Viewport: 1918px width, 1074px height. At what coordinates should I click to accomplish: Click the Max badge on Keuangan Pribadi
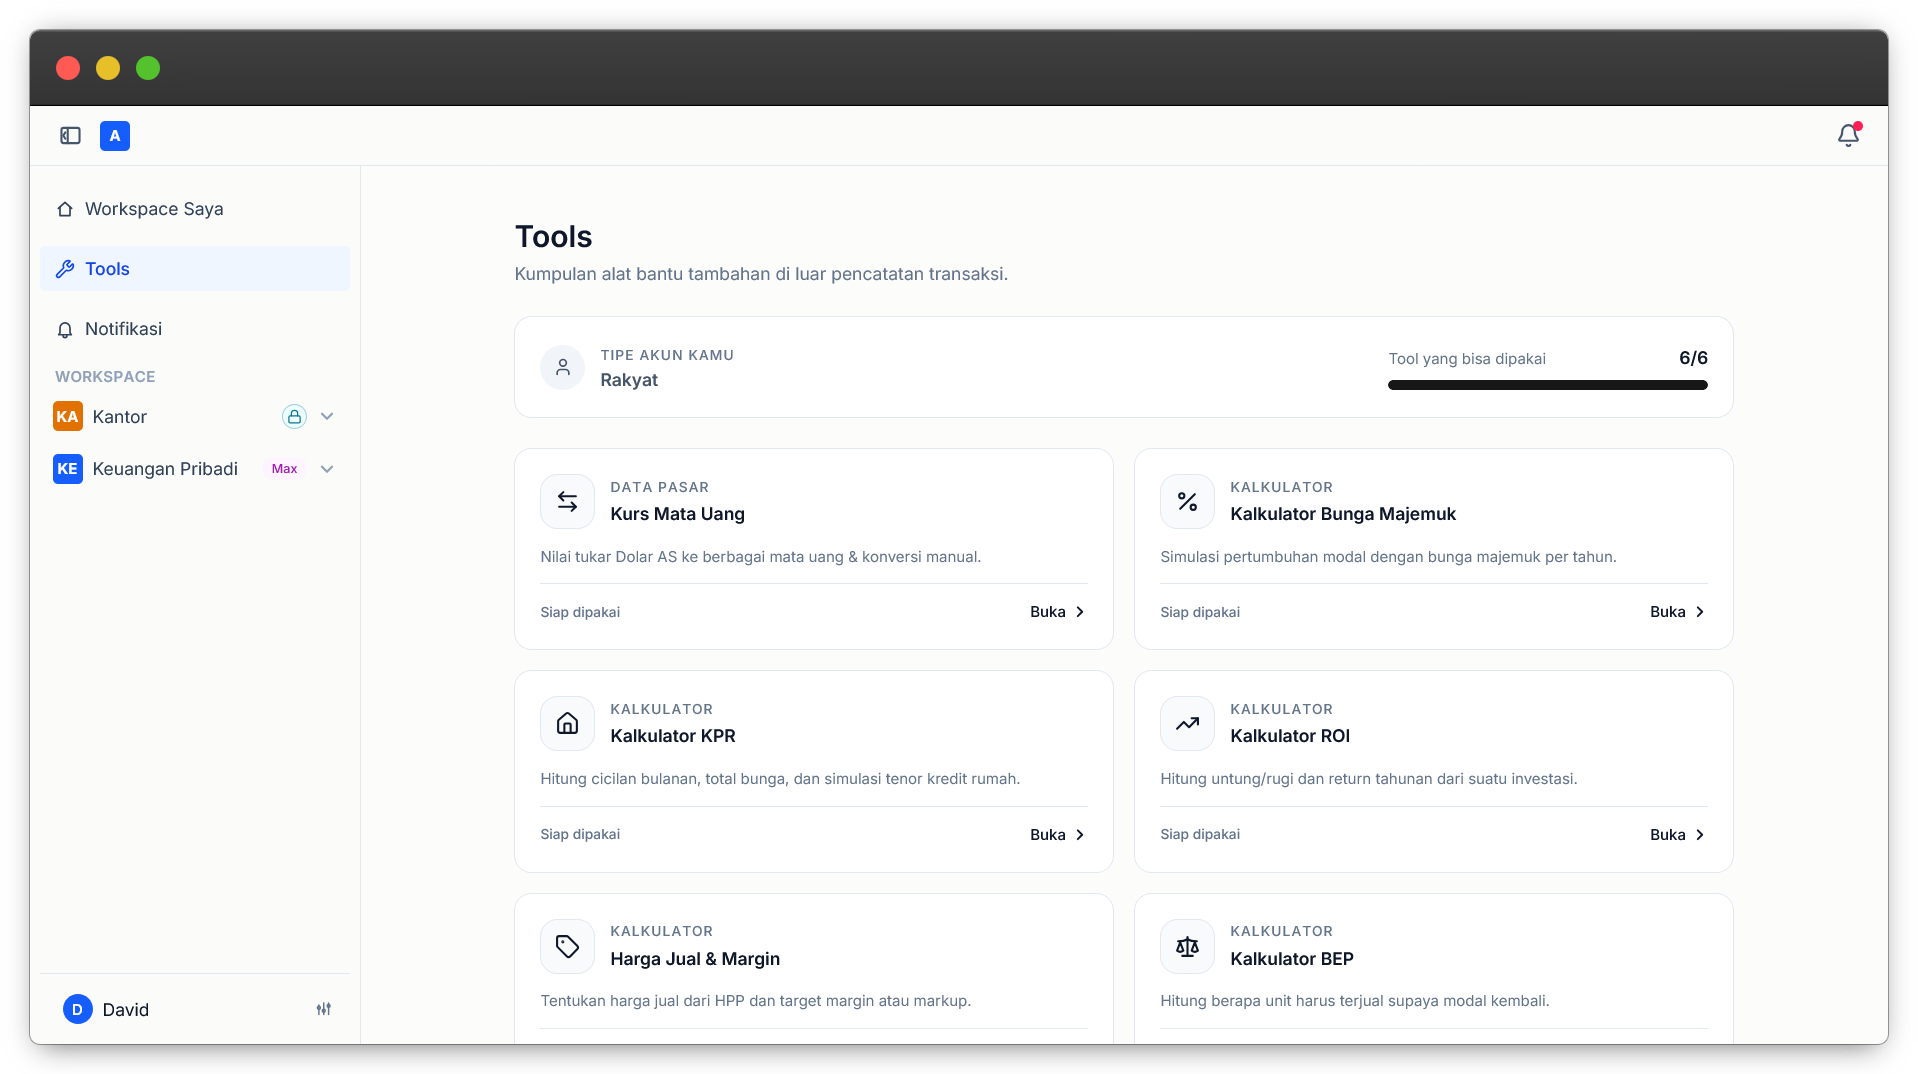coord(285,469)
